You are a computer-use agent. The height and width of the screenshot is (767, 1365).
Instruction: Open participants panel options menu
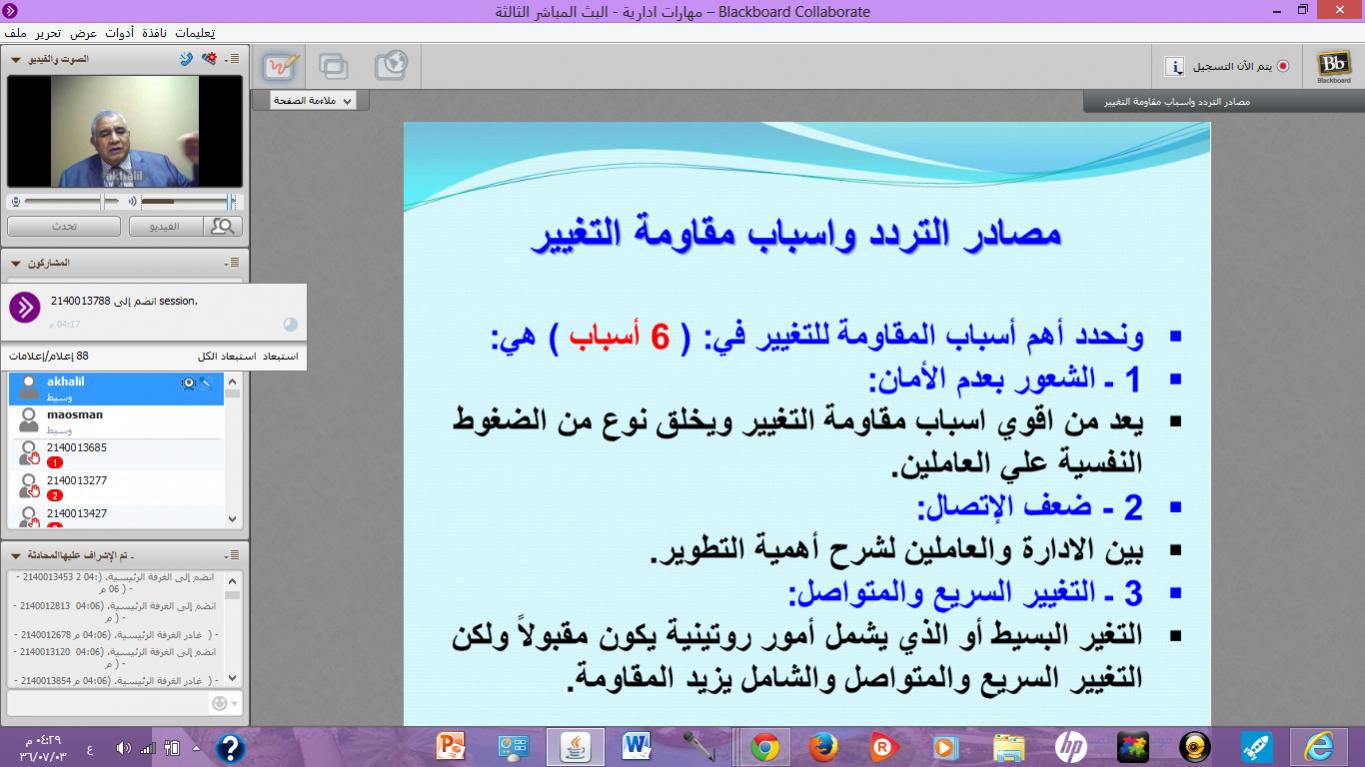coord(232,262)
